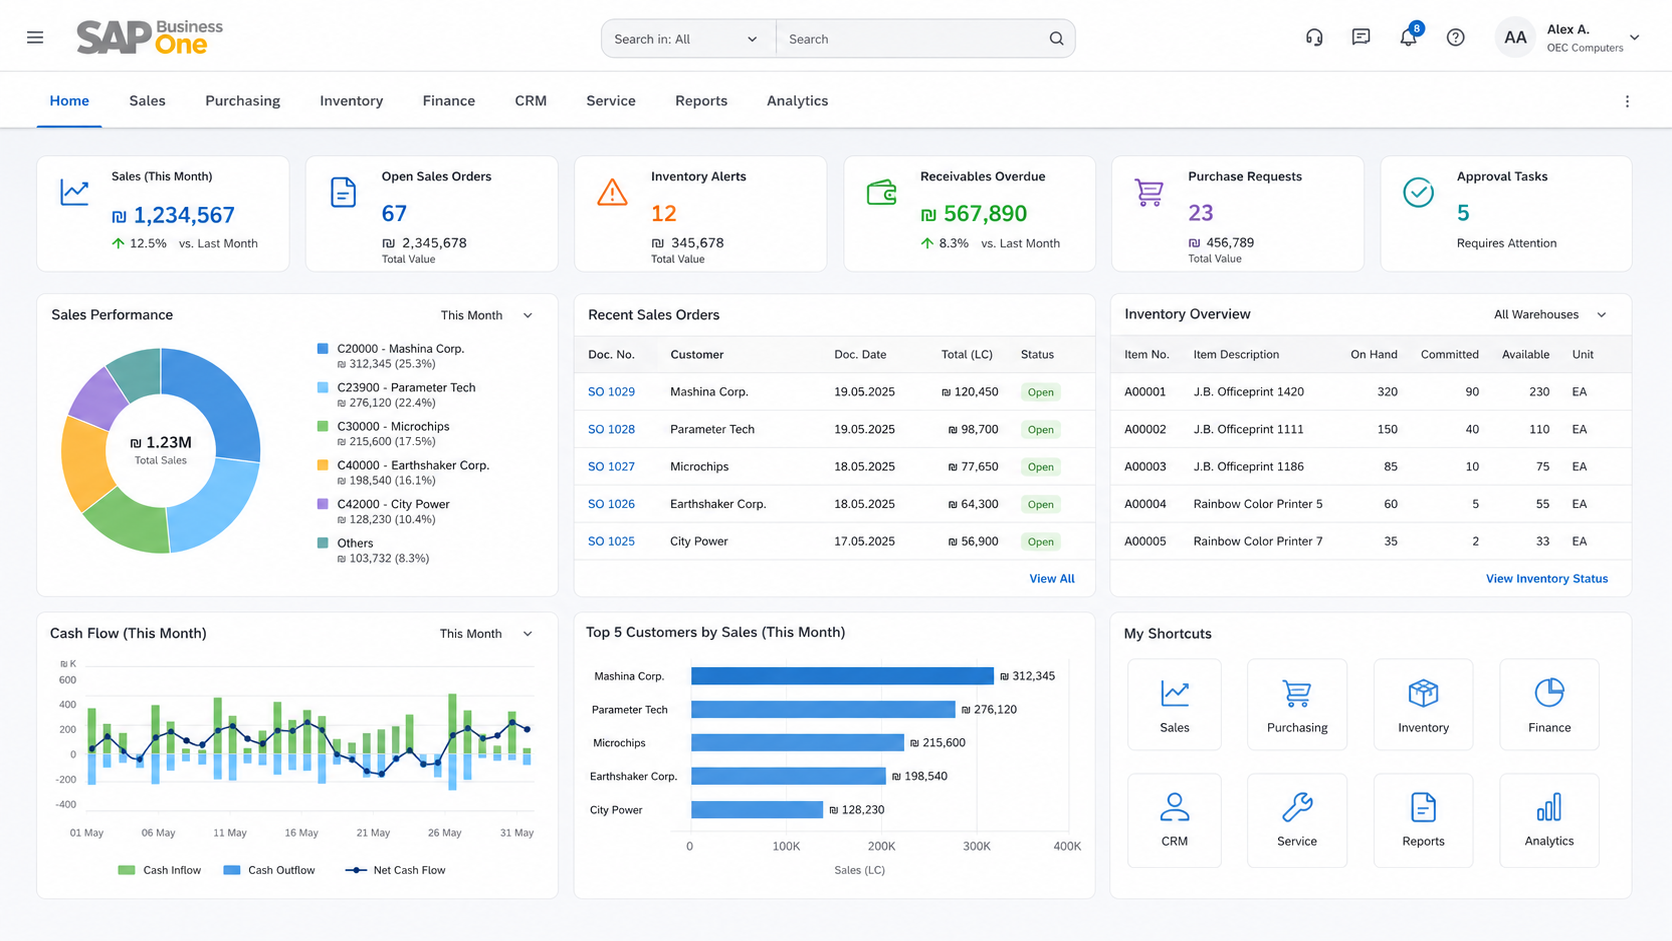
Task: Open the chat messages icon
Action: tap(1361, 37)
